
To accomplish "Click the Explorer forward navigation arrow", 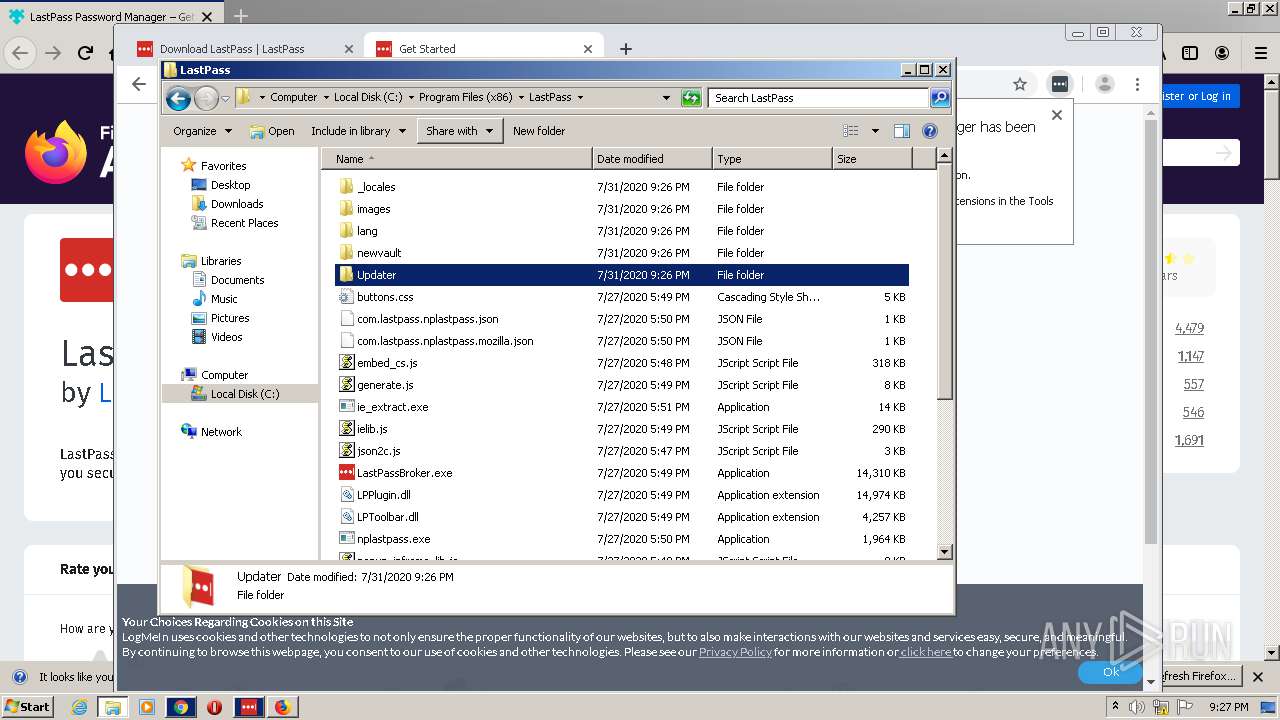I will (206, 98).
